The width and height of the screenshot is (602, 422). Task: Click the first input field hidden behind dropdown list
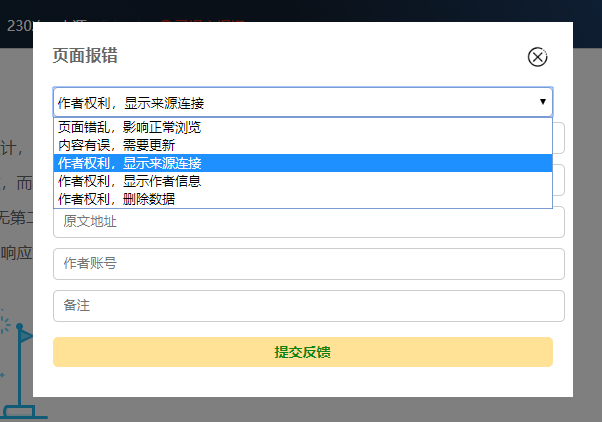(x=559, y=138)
